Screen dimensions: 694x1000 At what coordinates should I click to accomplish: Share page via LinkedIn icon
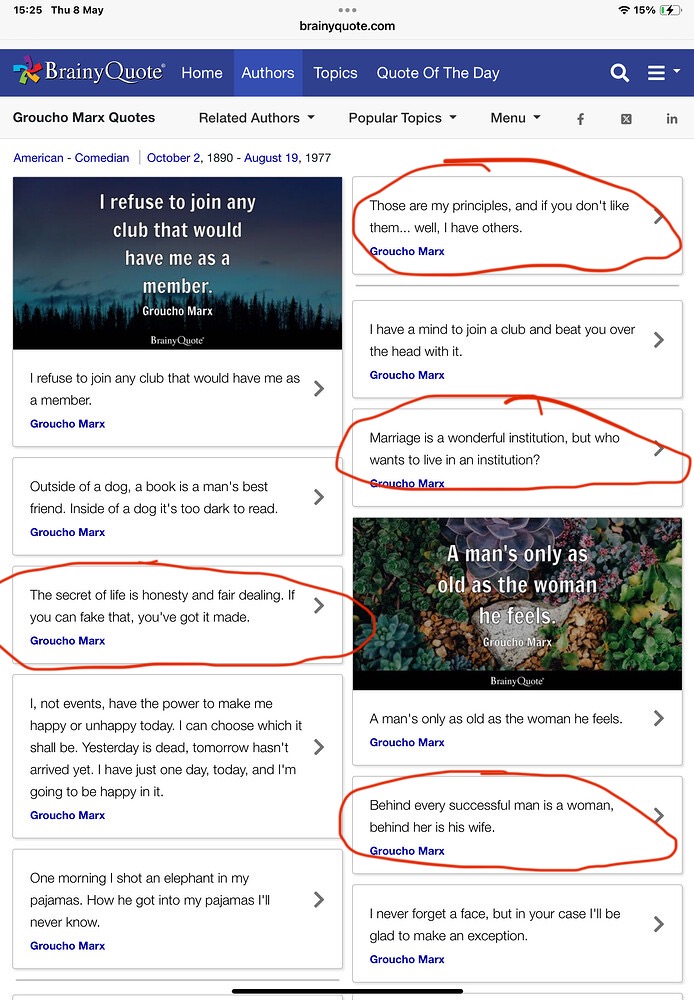click(672, 119)
